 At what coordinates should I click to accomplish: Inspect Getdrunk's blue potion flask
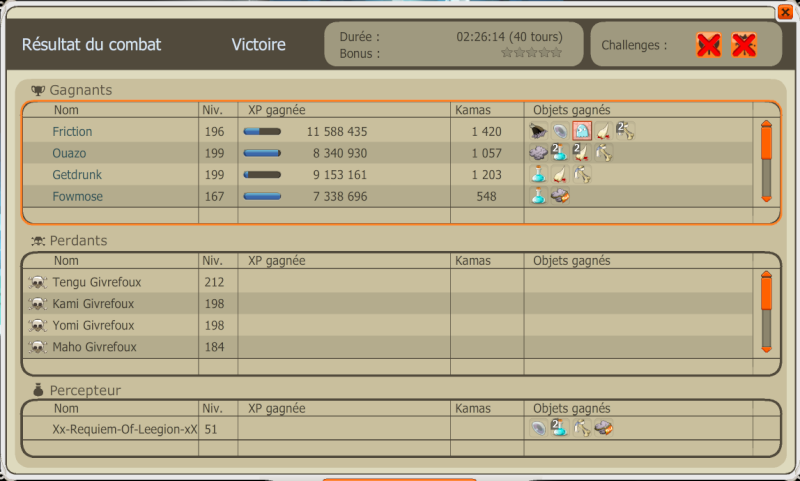click(538, 174)
